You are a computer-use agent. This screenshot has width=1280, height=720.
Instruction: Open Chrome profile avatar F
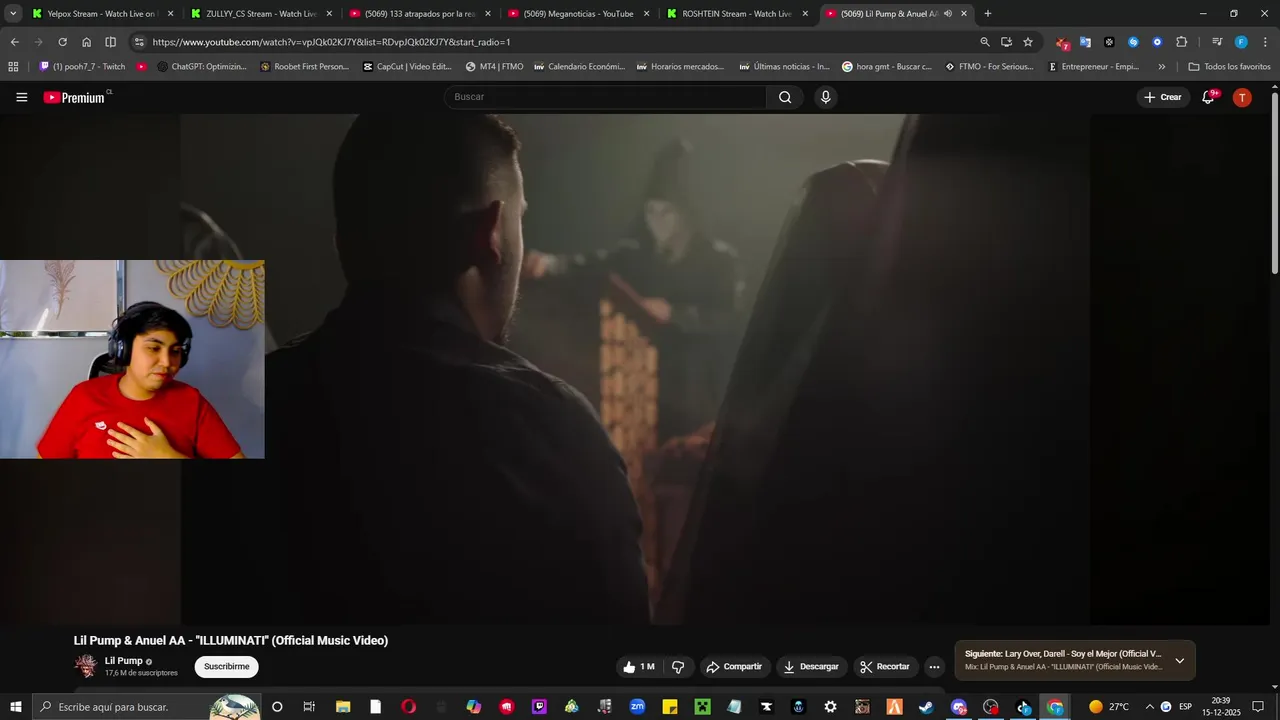[x=1241, y=42]
